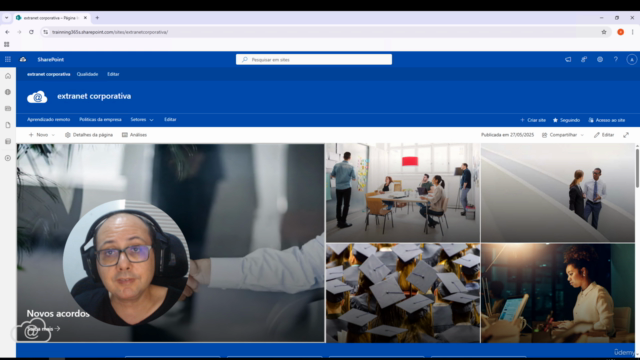The height and width of the screenshot is (360, 640).
Task: Click the extranet corporativa site logo
Action: click(x=37, y=97)
